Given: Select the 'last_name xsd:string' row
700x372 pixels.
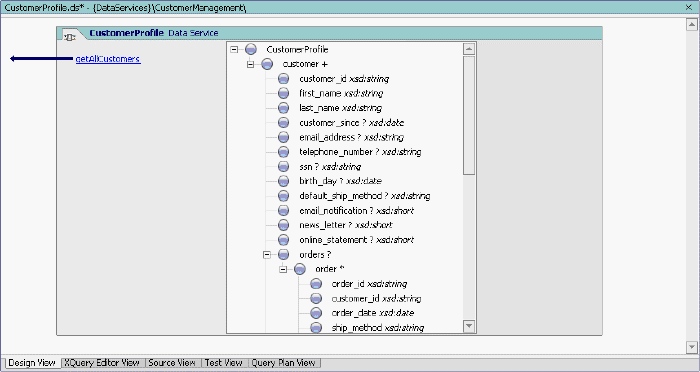Looking at the screenshot, I should pos(340,108).
